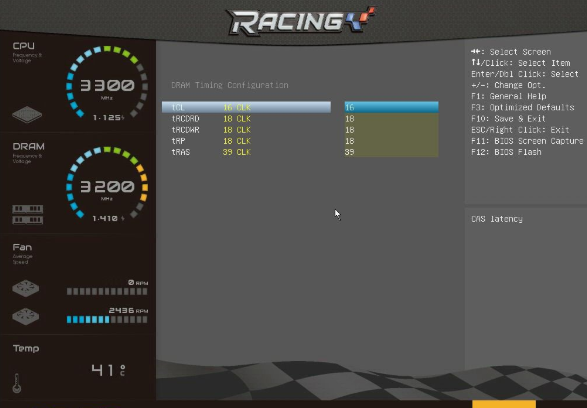Open the tRCDRD value field showing 18
The height and width of the screenshot is (408, 587).
click(391, 119)
